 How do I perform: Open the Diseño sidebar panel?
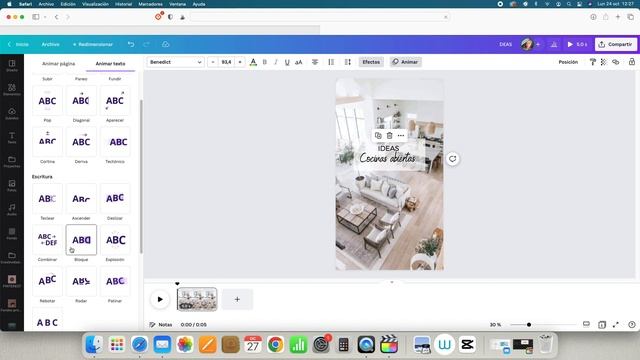tap(12, 65)
